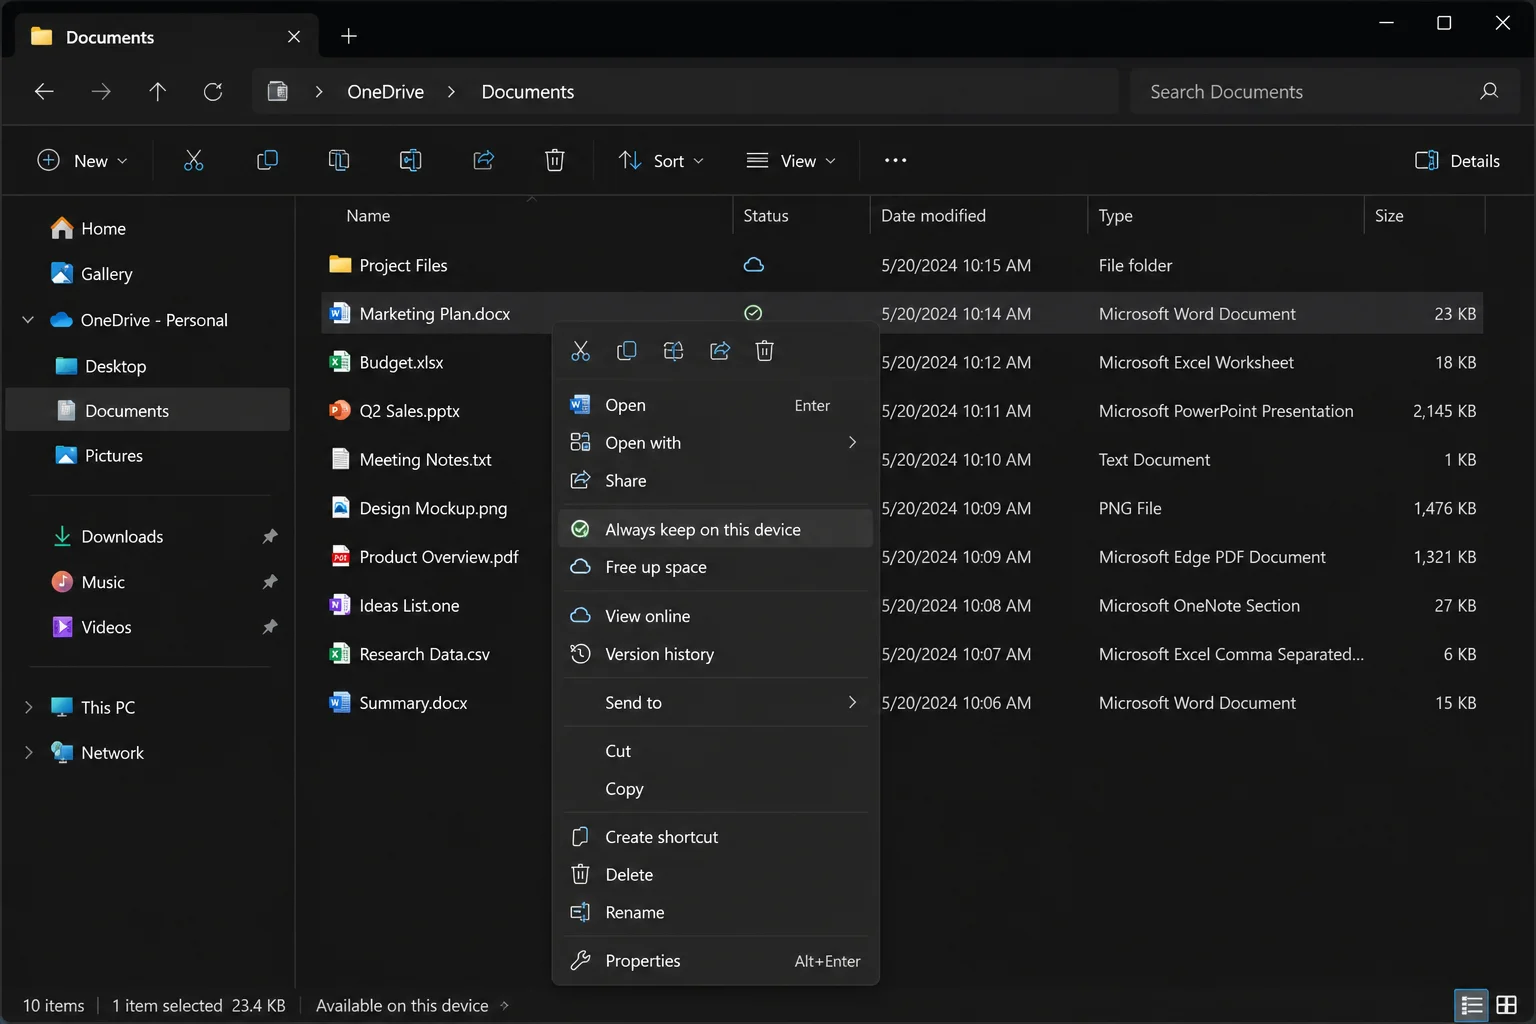Open Gallery in the navigation pane
This screenshot has height=1024, width=1536.
[x=148, y=274]
